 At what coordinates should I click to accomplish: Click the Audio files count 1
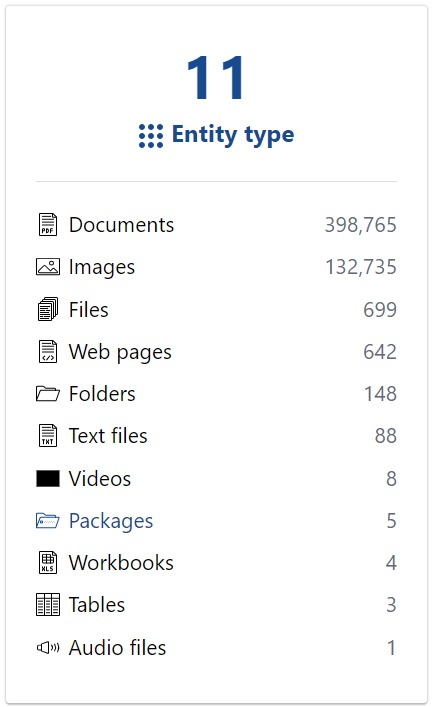pos(391,647)
